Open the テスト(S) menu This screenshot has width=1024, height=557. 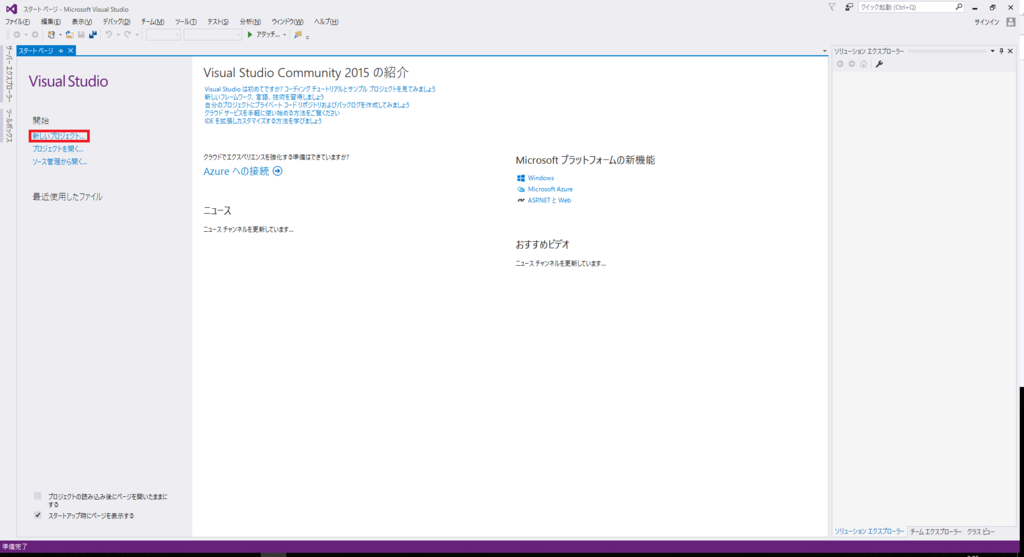point(218,22)
